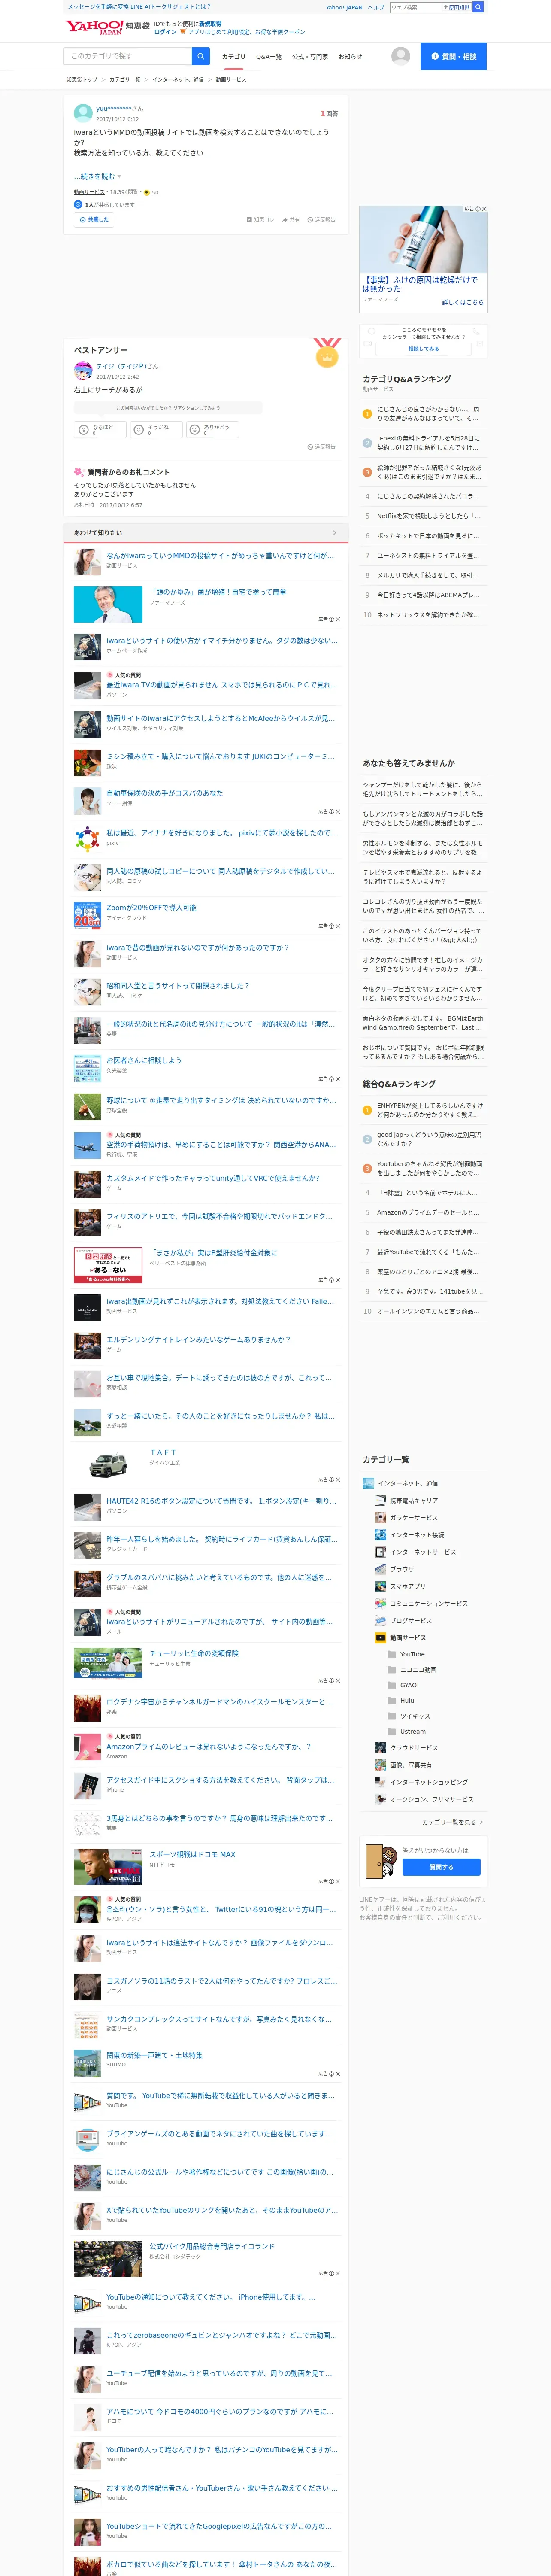Report best answer via 違反報告
The height and width of the screenshot is (2576, 551).
coord(321,447)
